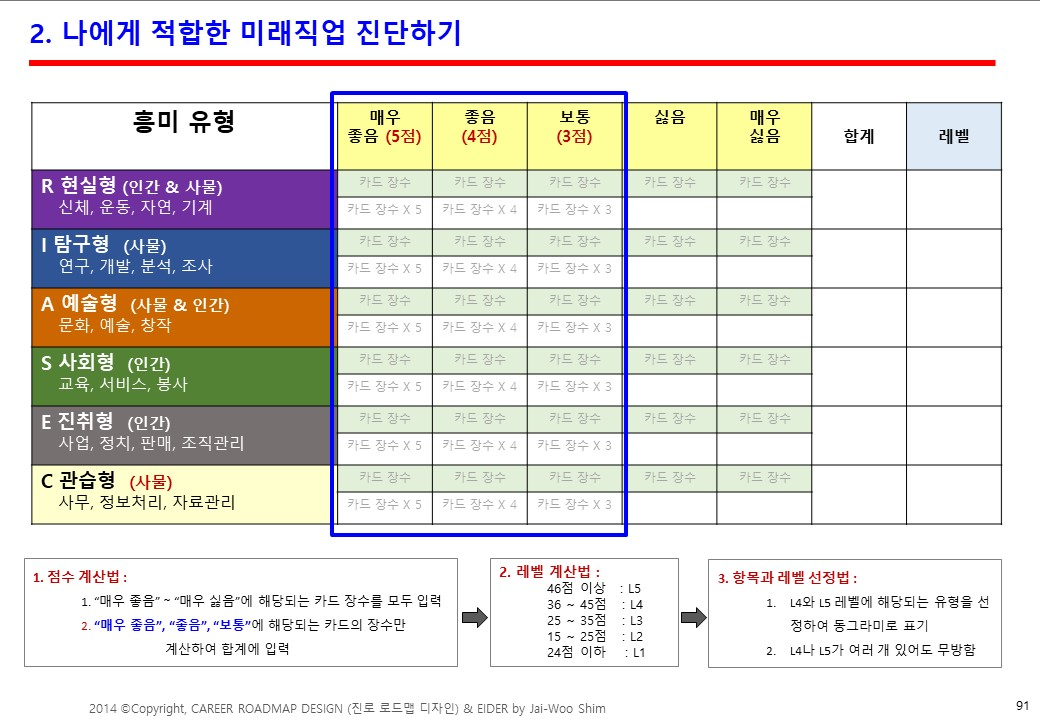
Task: Click the 좋음 (4점) column header
Action: [480, 136]
